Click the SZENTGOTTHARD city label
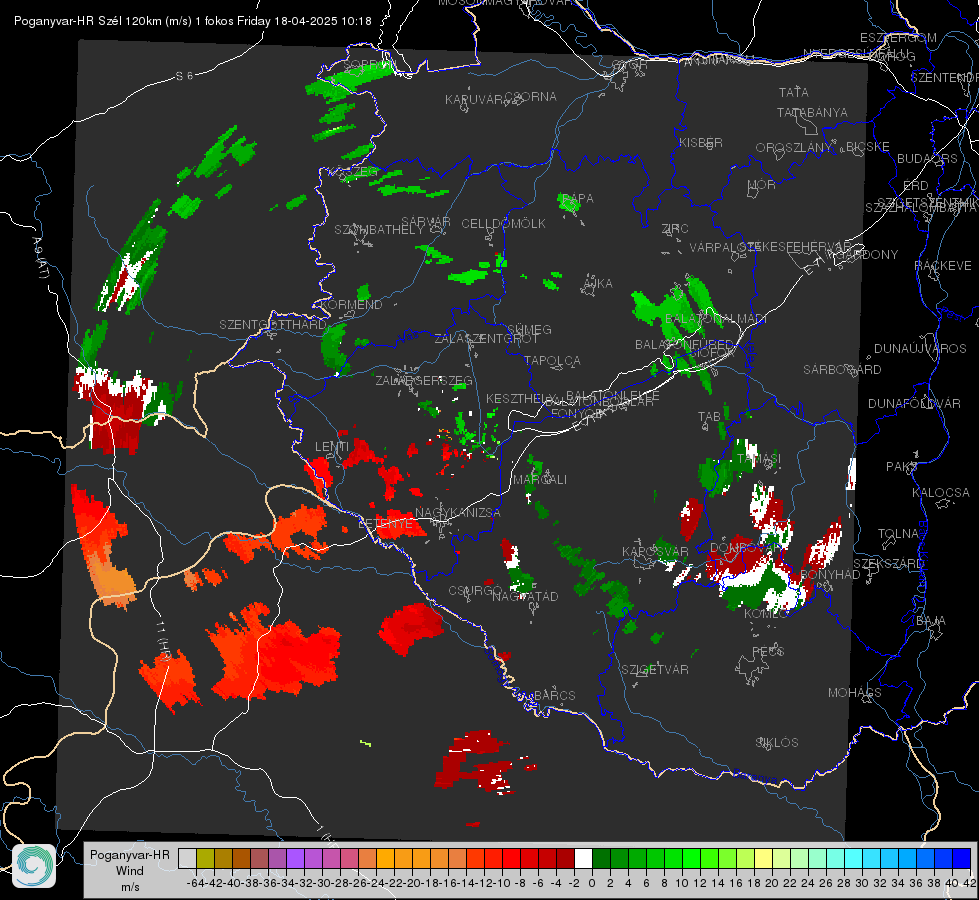The height and width of the screenshot is (900, 979). coord(273,324)
